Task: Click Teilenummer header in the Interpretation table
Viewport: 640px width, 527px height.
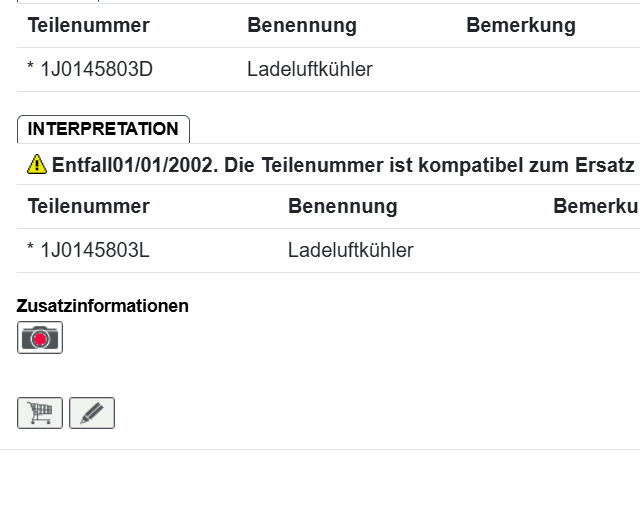Action: pyautogui.click(x=88, y=206)
